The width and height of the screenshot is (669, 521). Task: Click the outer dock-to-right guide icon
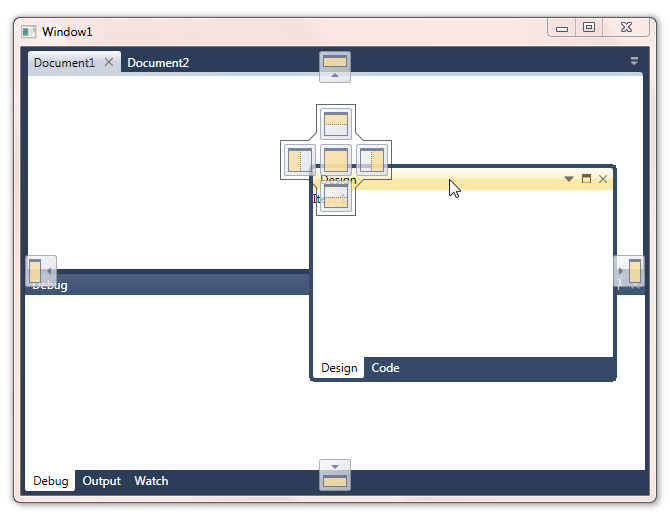click(629, 270)
